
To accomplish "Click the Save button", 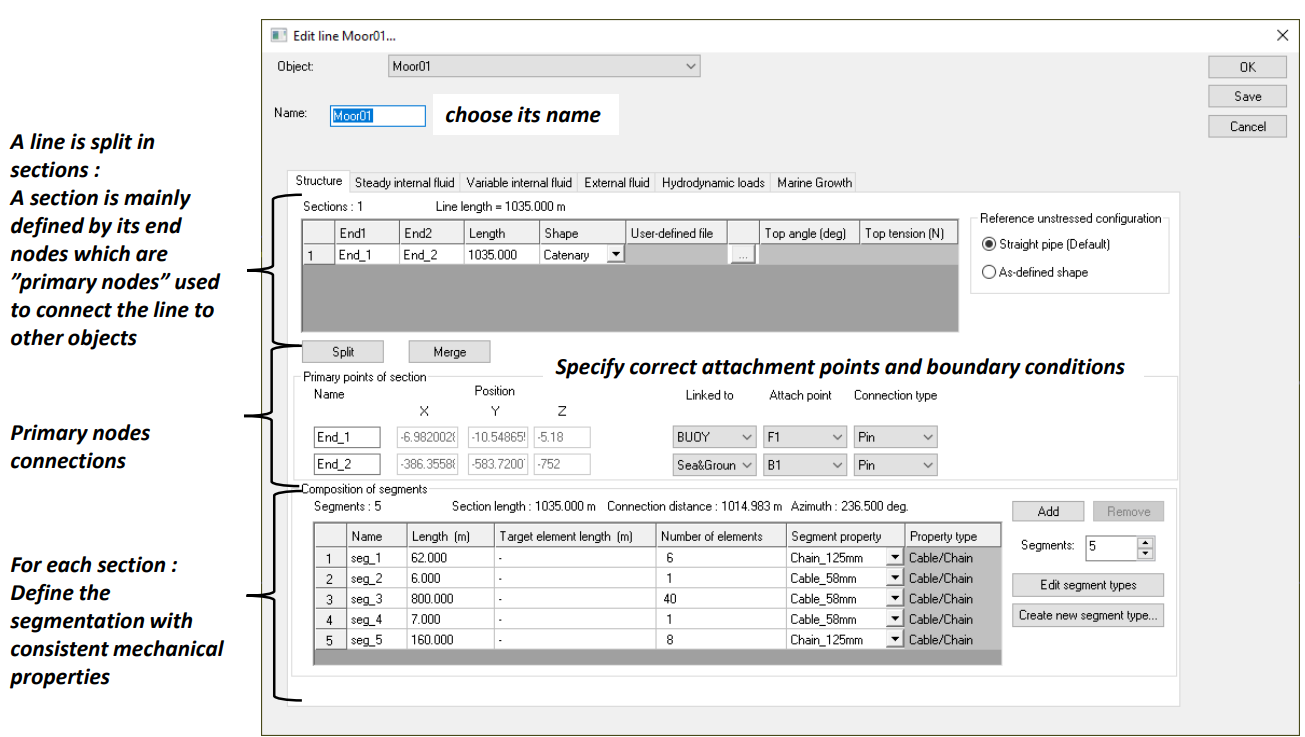I will click(1247, 97).
